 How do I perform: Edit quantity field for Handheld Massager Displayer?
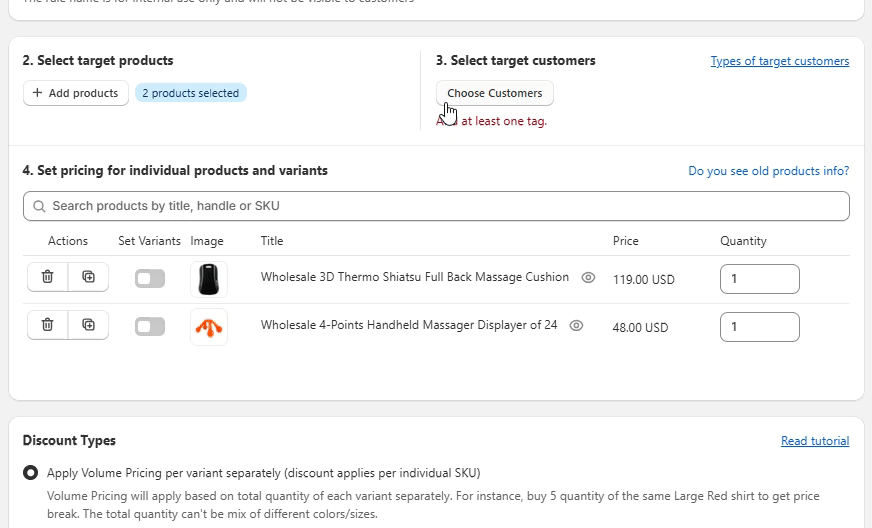pos(760,327)
